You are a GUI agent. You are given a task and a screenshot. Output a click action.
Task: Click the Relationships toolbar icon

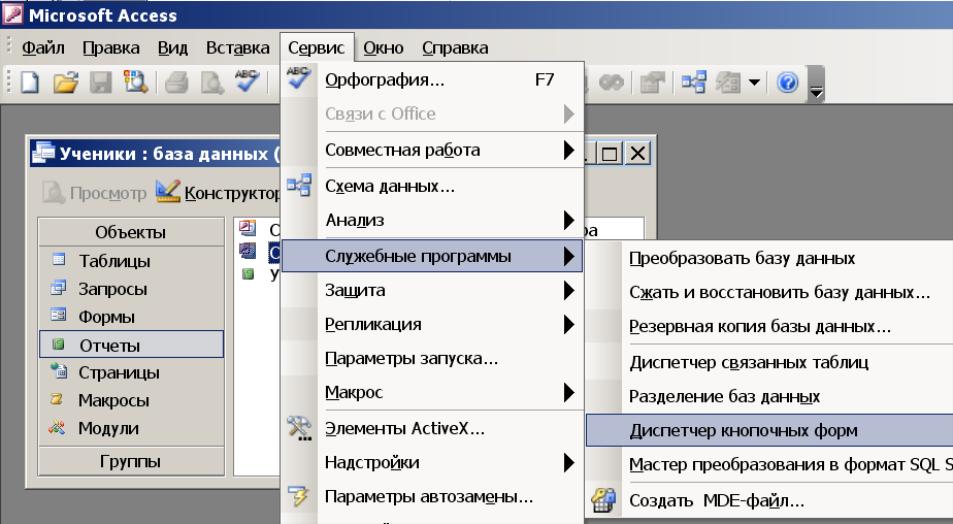click(x=693, y=82)
